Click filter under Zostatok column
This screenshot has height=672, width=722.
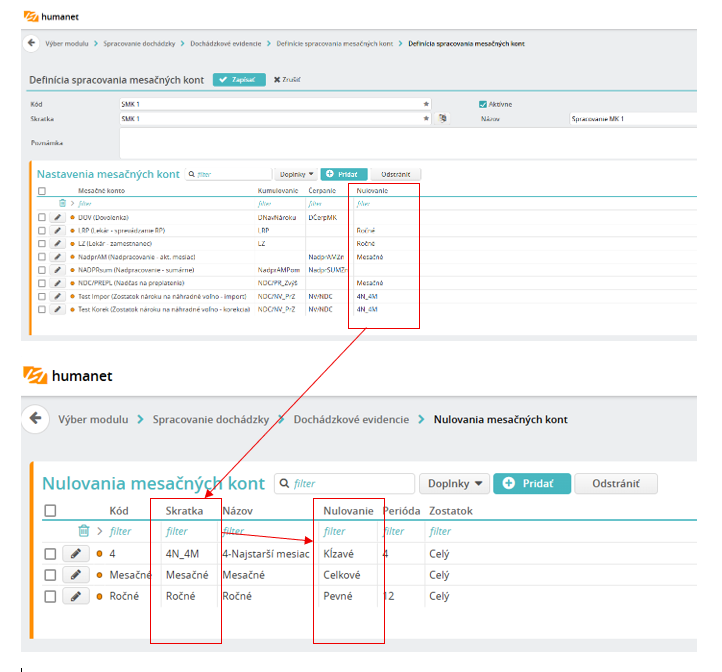(440, 531)
